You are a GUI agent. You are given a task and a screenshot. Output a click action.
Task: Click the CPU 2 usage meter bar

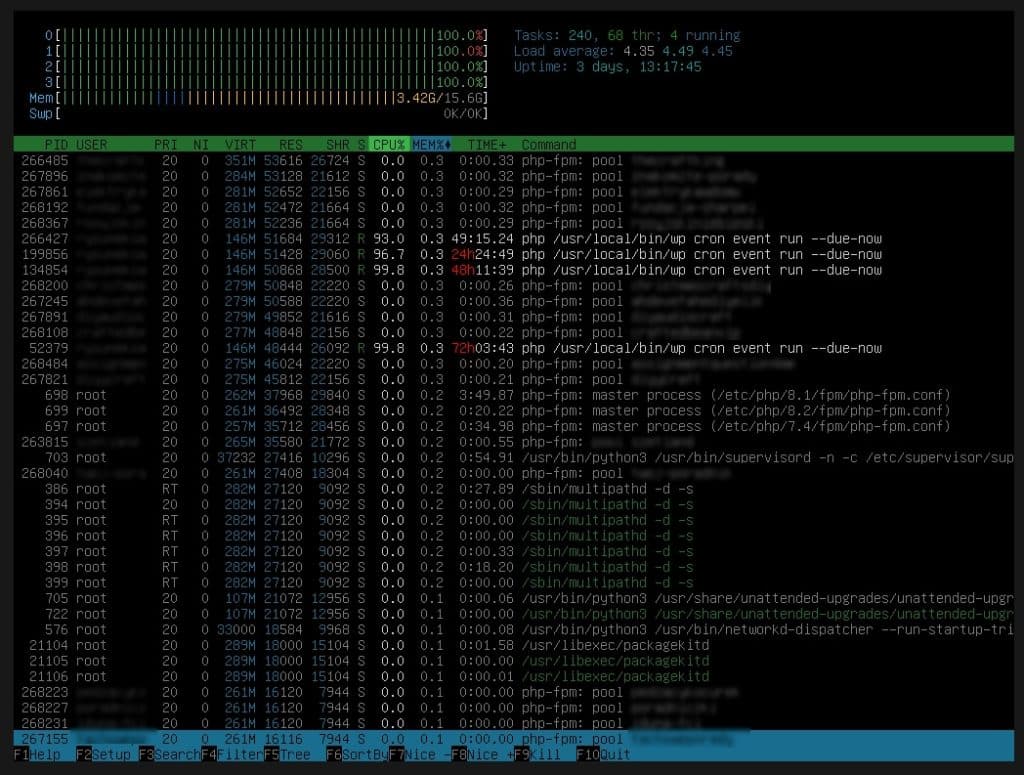point(266,67)
